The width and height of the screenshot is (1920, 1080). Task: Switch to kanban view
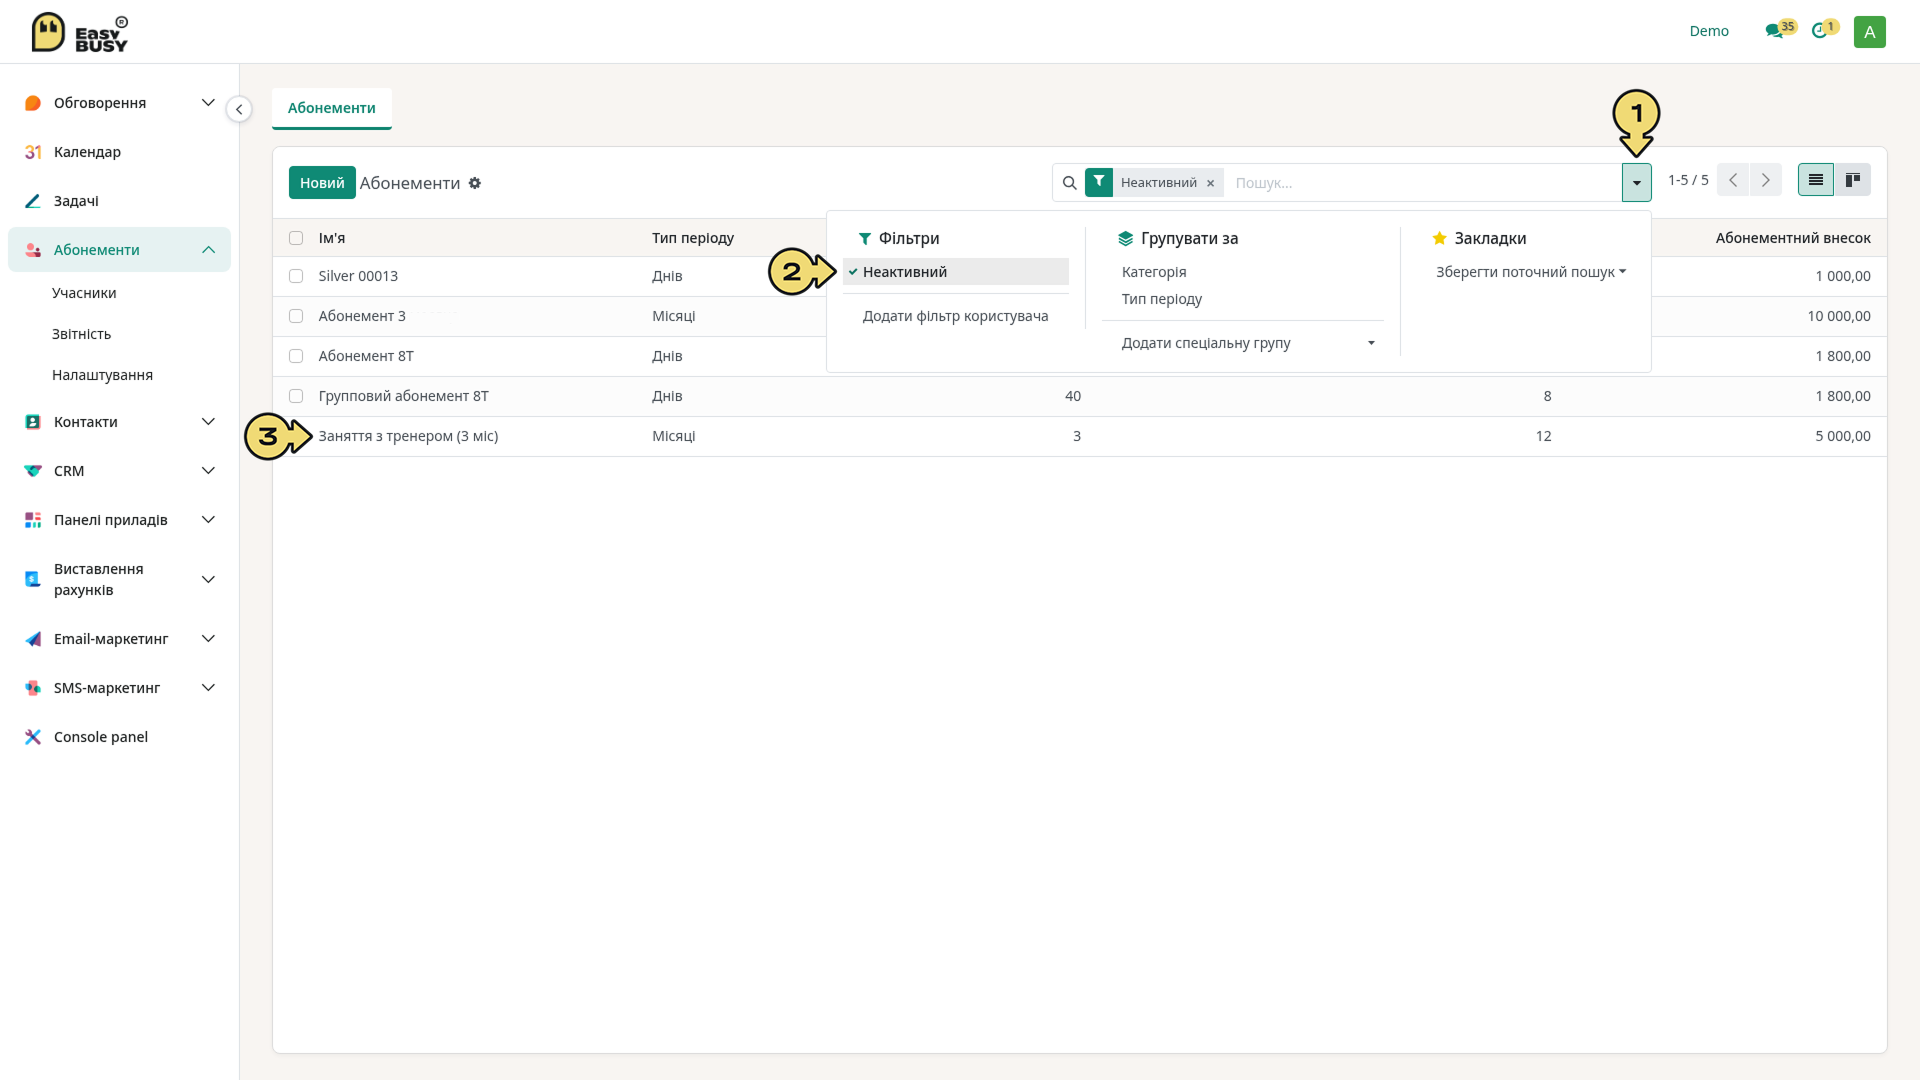[1853, 180]
